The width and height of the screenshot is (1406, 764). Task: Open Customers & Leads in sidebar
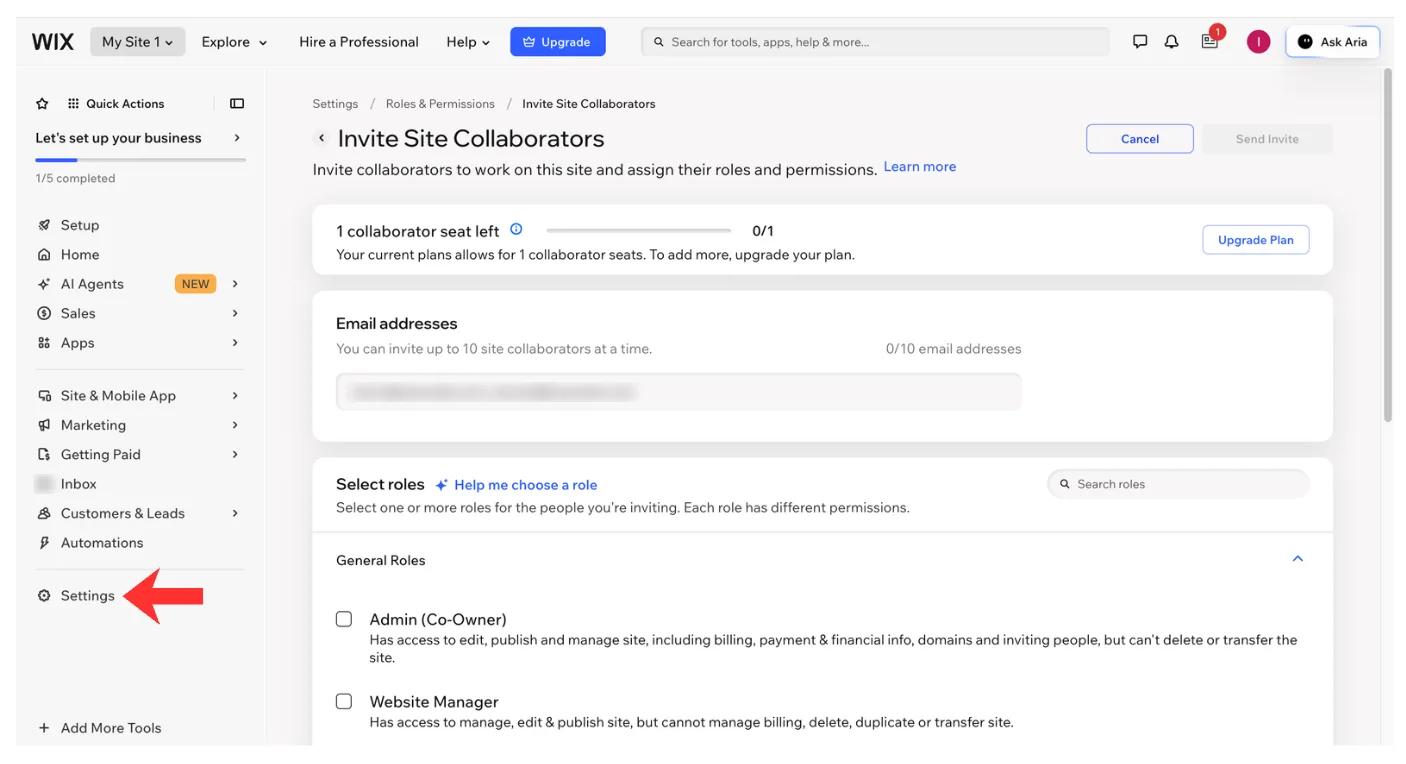(x=123, y=514)
